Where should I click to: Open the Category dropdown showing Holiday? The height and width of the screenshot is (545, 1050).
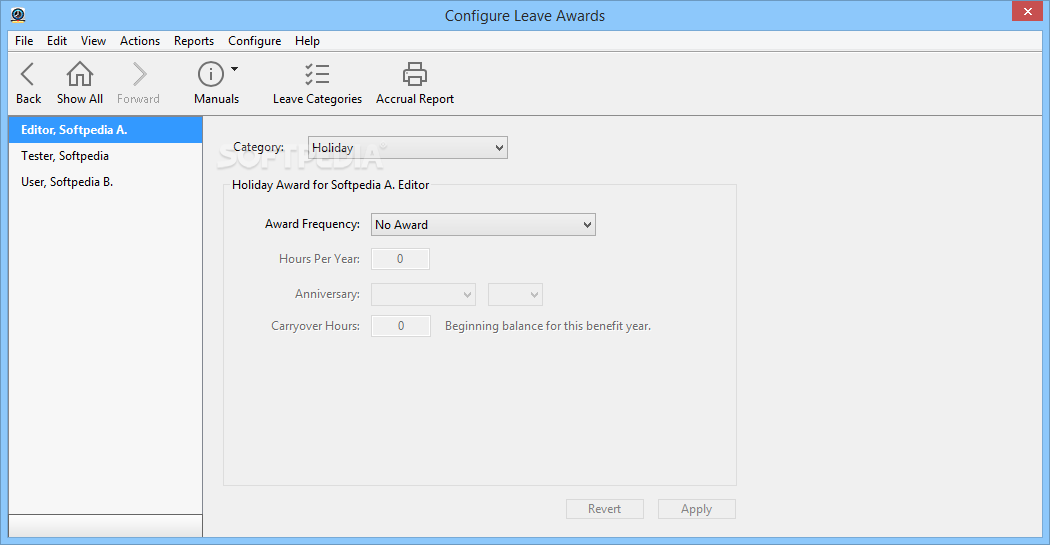coord(408,147)
